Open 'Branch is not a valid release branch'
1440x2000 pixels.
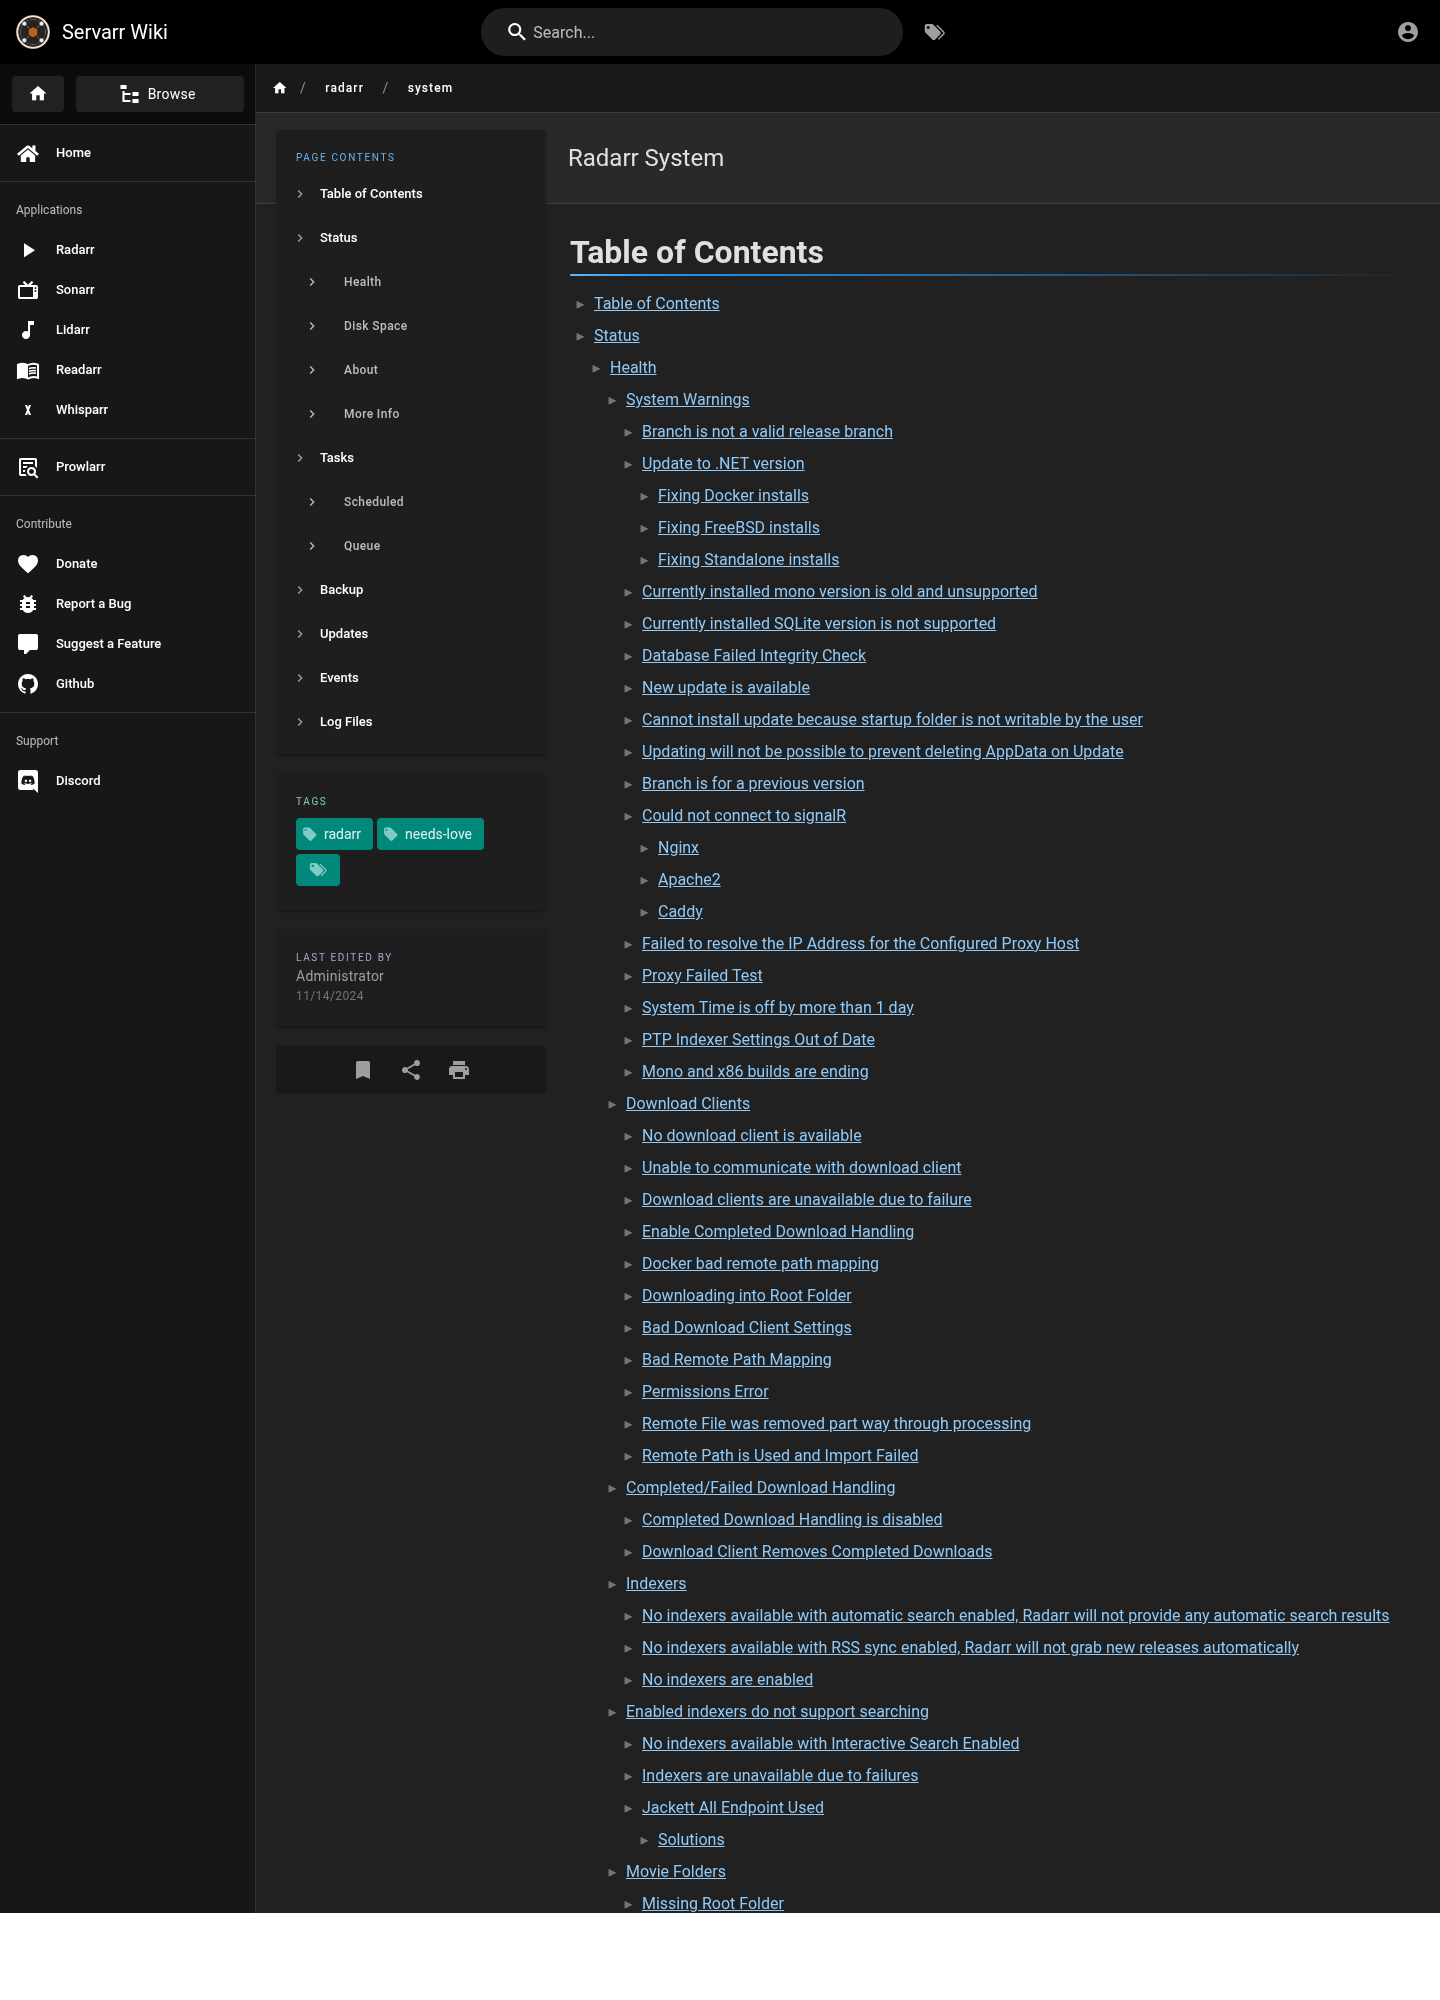767,432
